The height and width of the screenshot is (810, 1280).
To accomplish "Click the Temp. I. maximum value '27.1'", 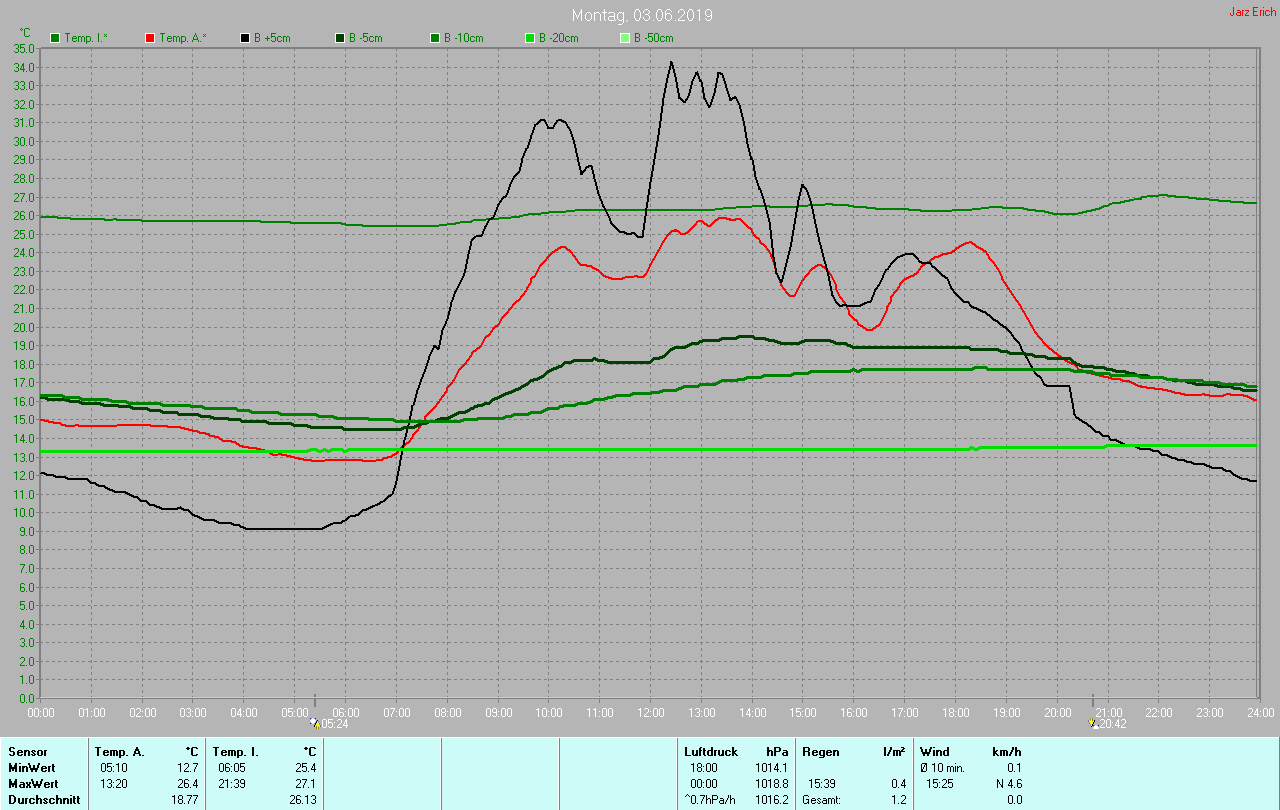I will (305, 783).
